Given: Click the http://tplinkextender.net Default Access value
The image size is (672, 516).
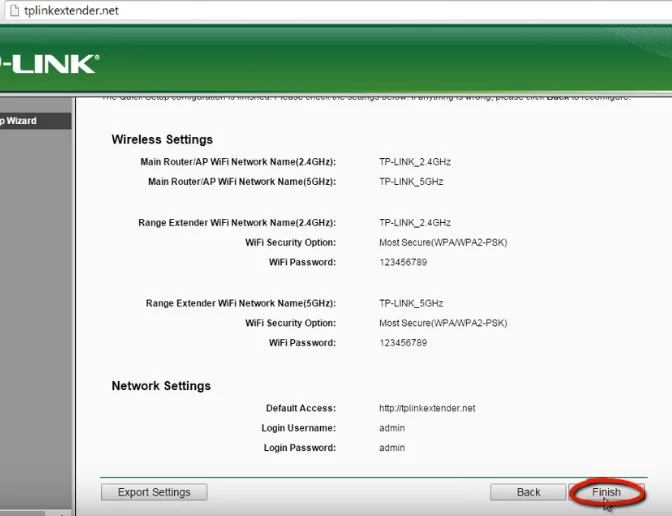Looking at the screenshot, I should [x=427, y=408].
